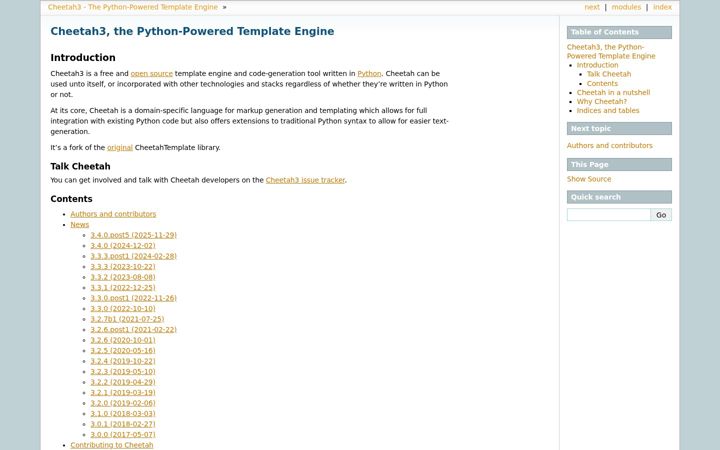Follow the 'Python' link in introduction
The width and height of the screenshot is (720, 450).
(x=369, y=73)
